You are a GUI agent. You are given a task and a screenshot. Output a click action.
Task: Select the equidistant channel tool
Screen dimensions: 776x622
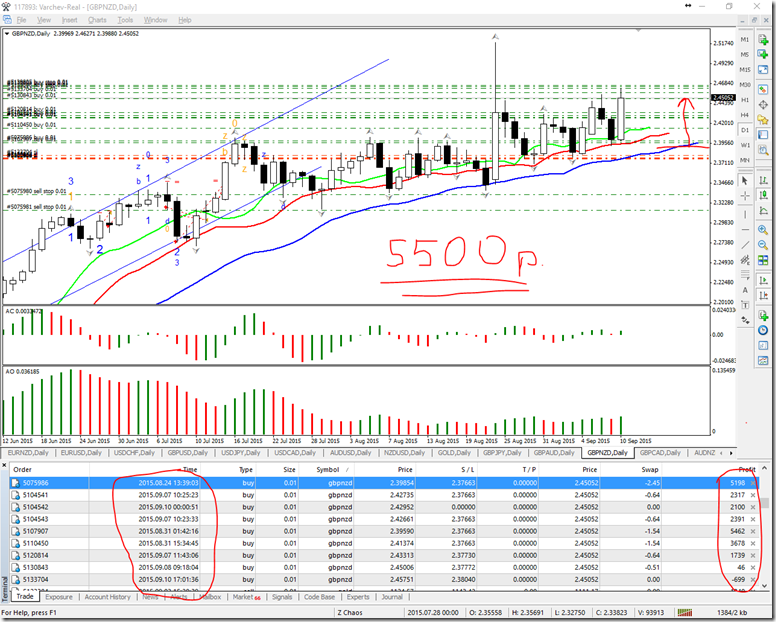click(745, 260)
